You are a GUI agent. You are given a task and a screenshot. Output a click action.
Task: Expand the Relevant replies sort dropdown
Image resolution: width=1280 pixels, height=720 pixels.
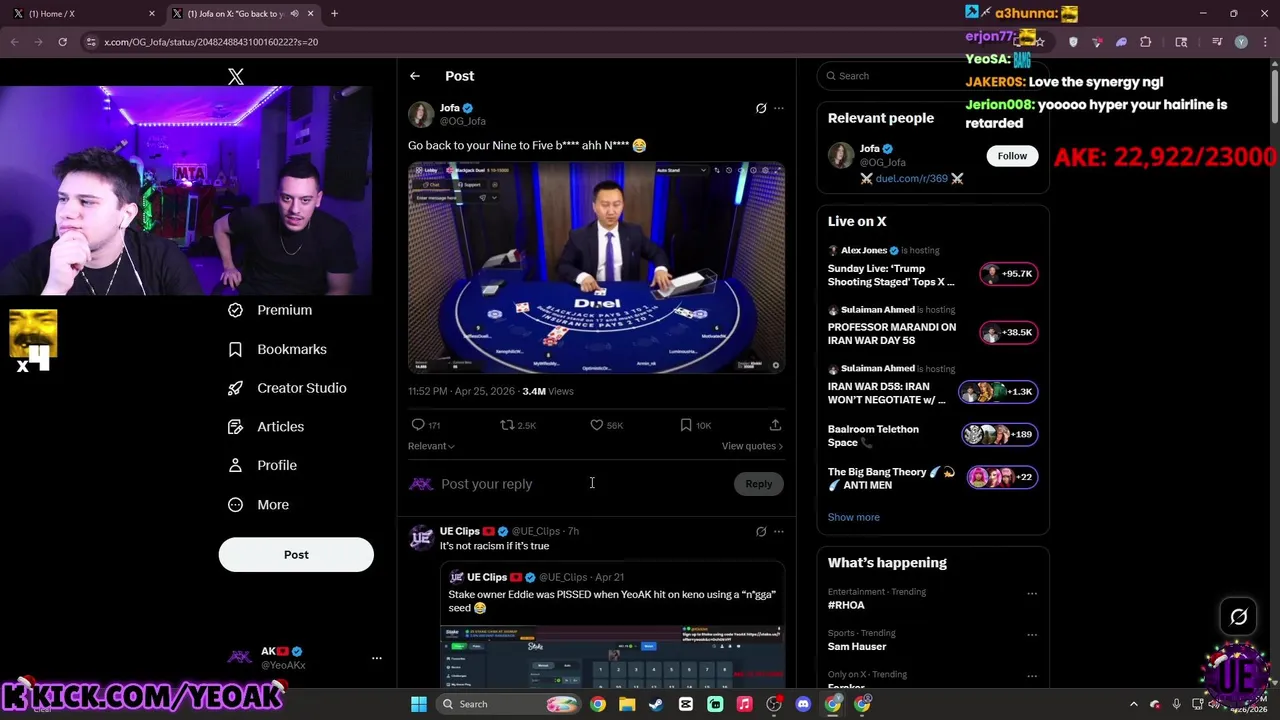click(x=431, y=446)
